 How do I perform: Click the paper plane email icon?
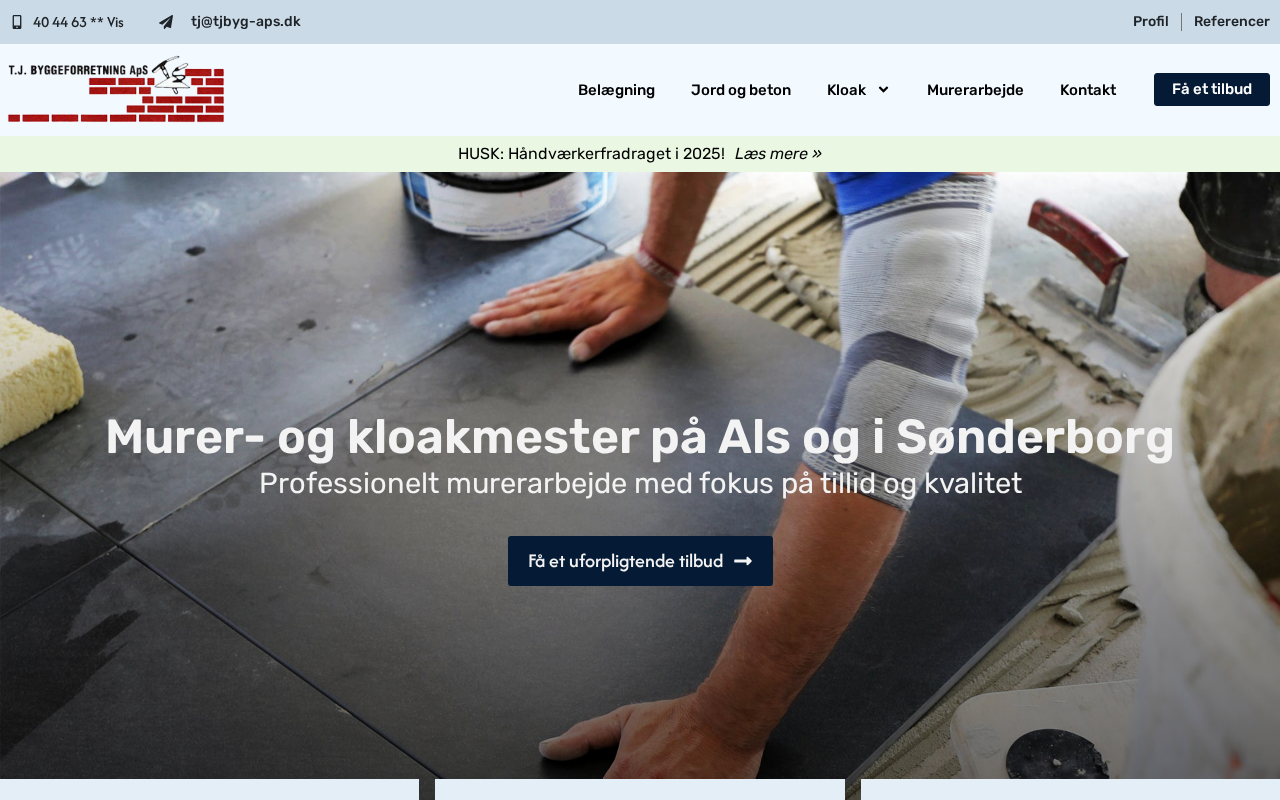click(166, 22)
